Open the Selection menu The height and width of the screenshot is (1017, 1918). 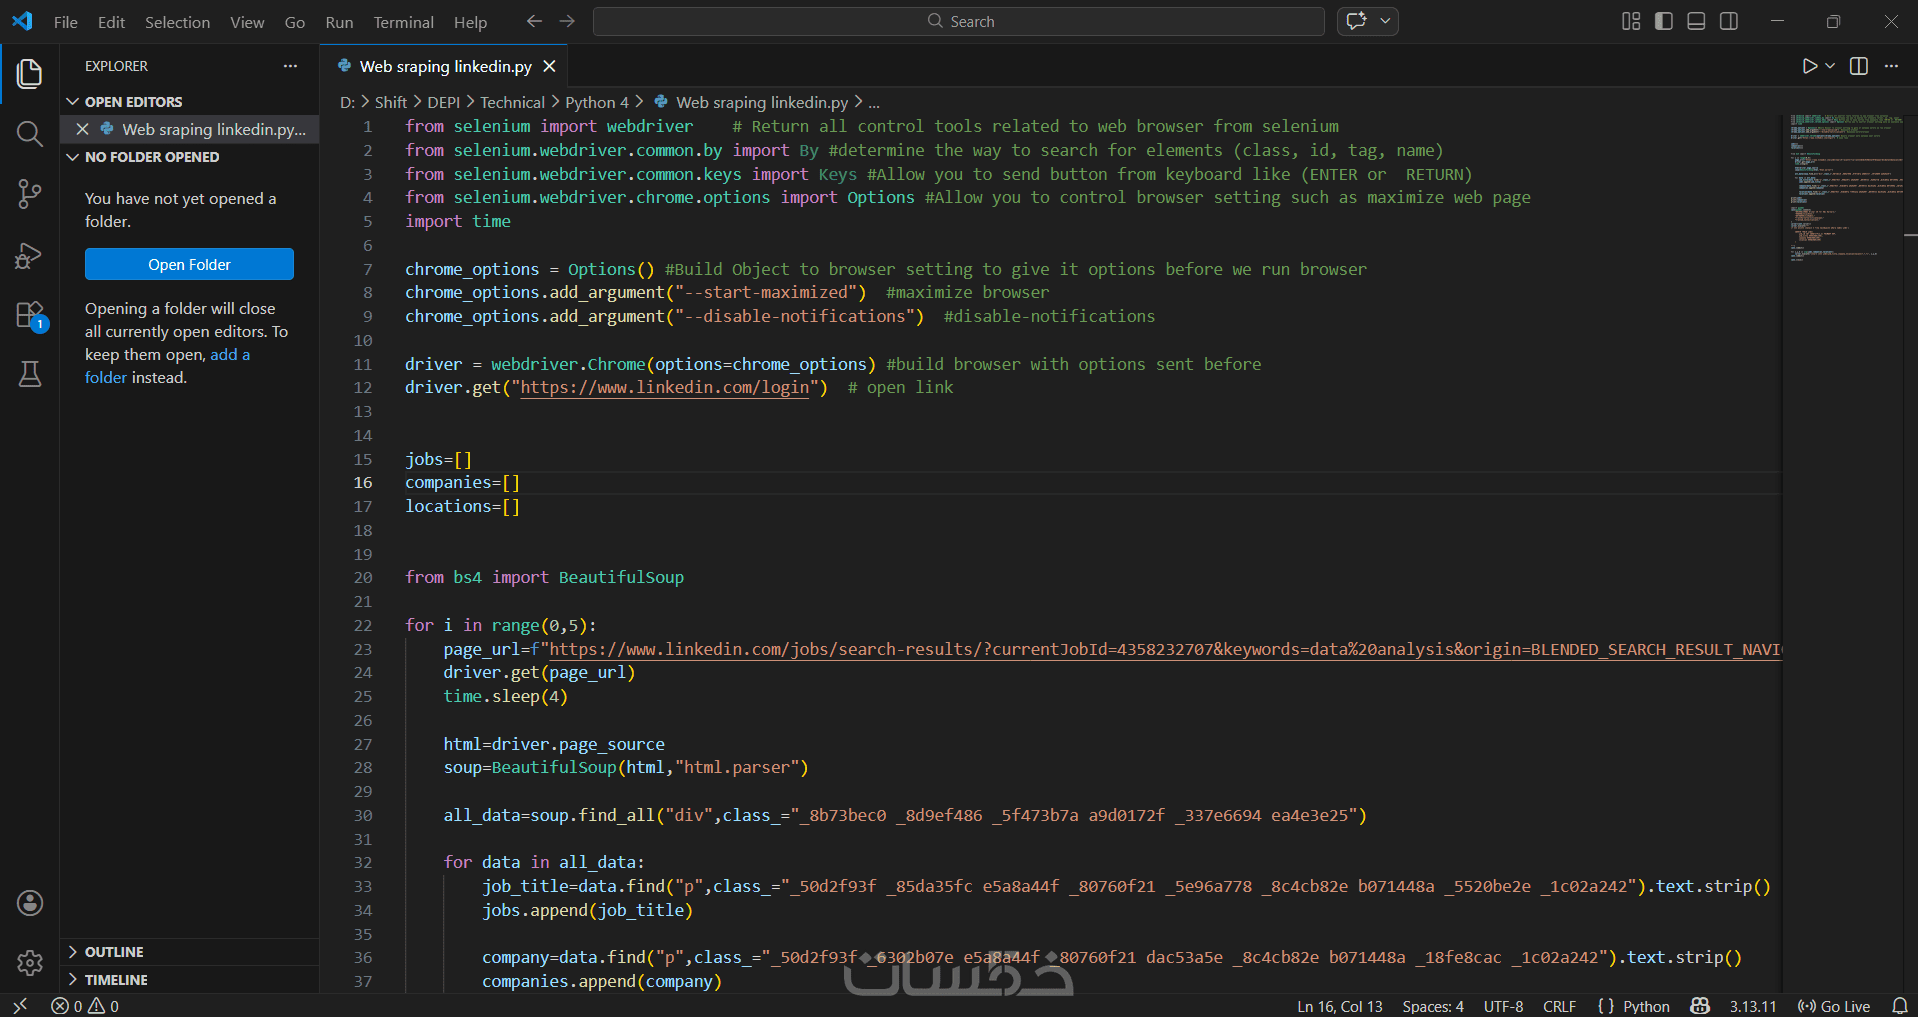[177, 22]
